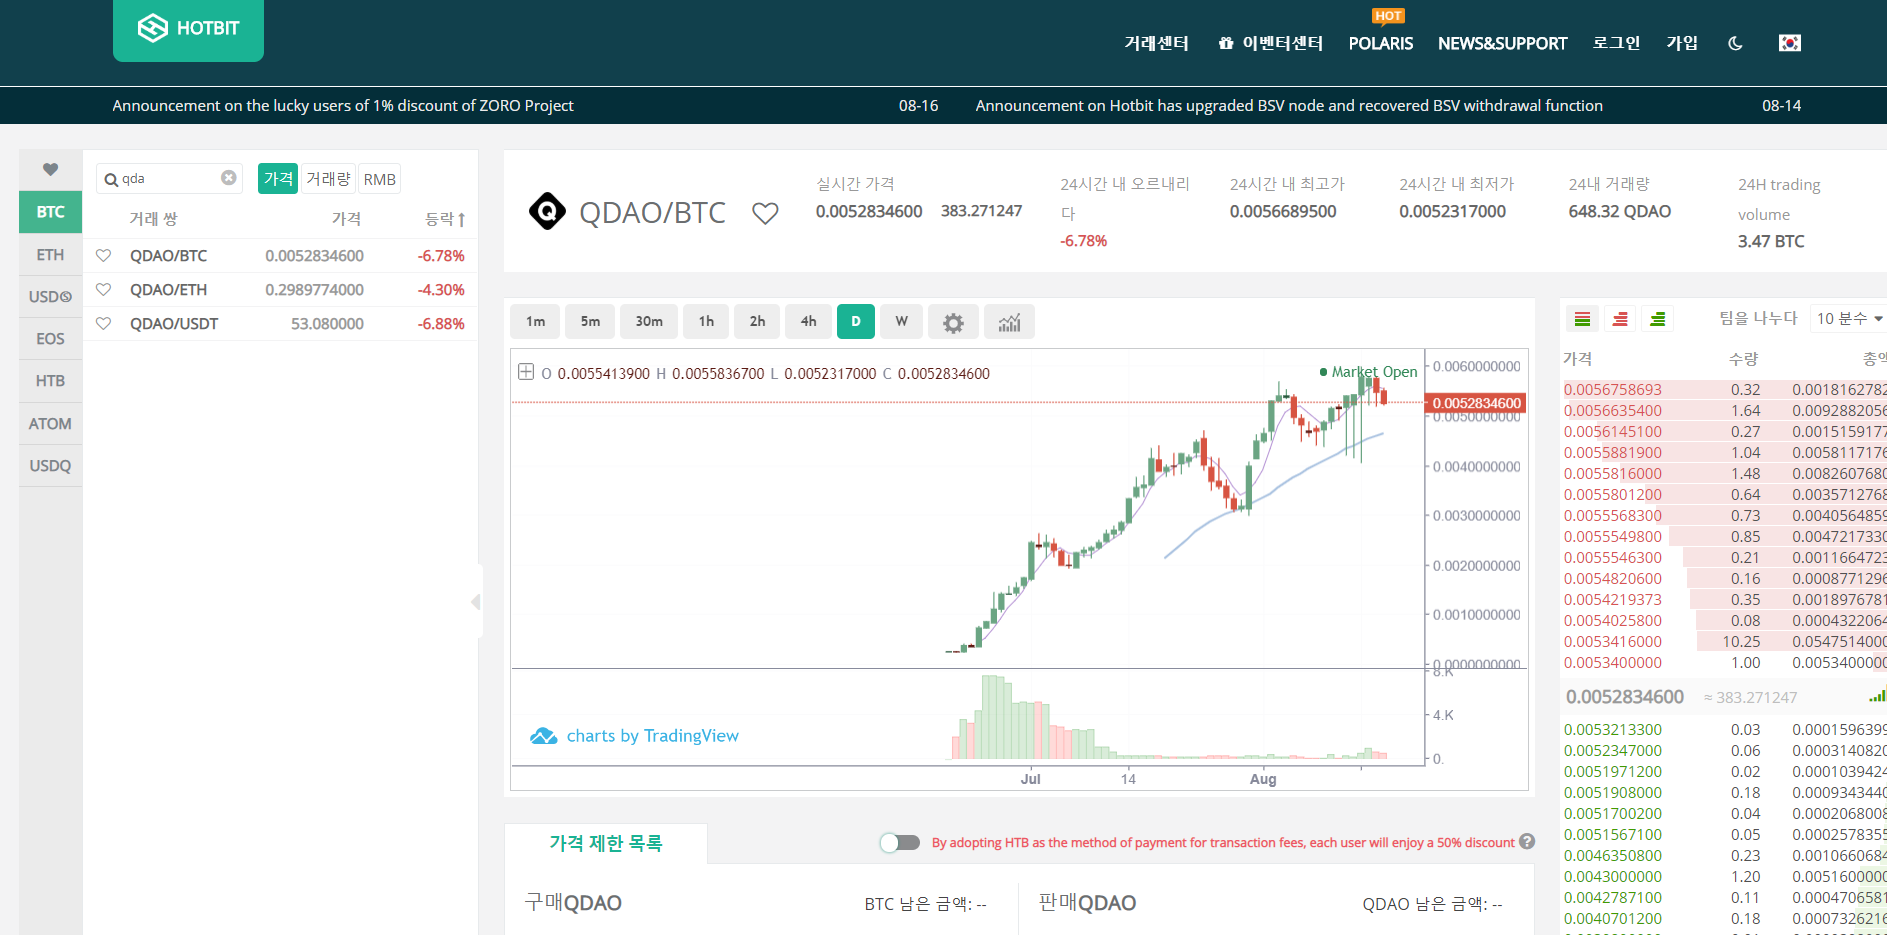Image resolution: width=1887 pixels, height=935 pixels.
Task: Open charts by TradingView link
Action: tap(634, 736)
